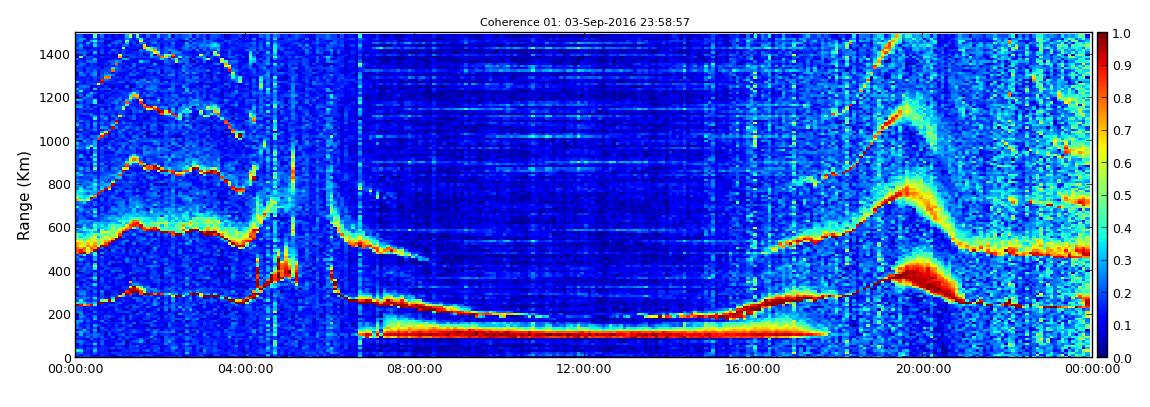The image size is (1150, 407).
Task: Click the yellow section of the colorbar
Action: [x=1102, y=150]
